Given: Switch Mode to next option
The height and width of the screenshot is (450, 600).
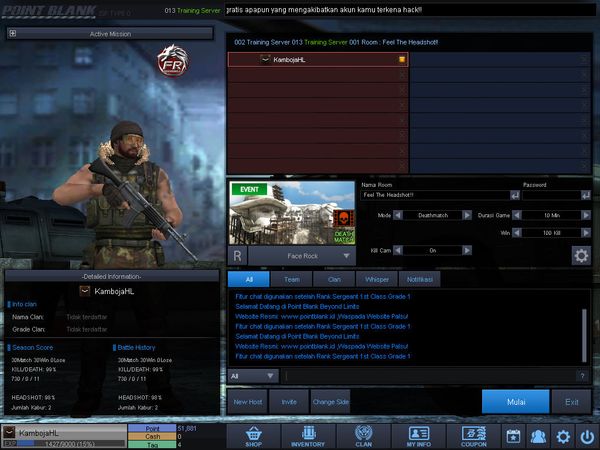Looking at the screenshot, I should tap(467, 215).
